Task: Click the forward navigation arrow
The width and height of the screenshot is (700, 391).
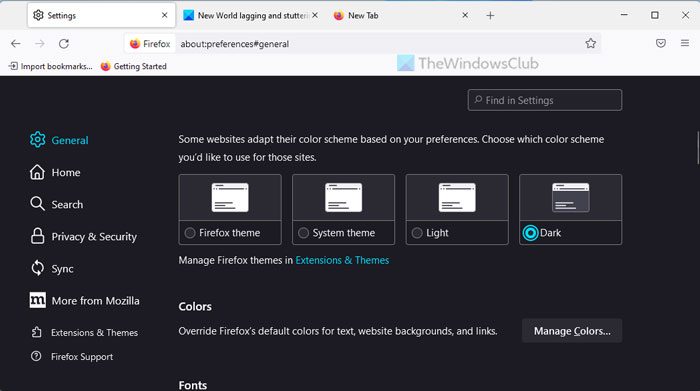Action: pyautogui.click(x=40, y=43)
